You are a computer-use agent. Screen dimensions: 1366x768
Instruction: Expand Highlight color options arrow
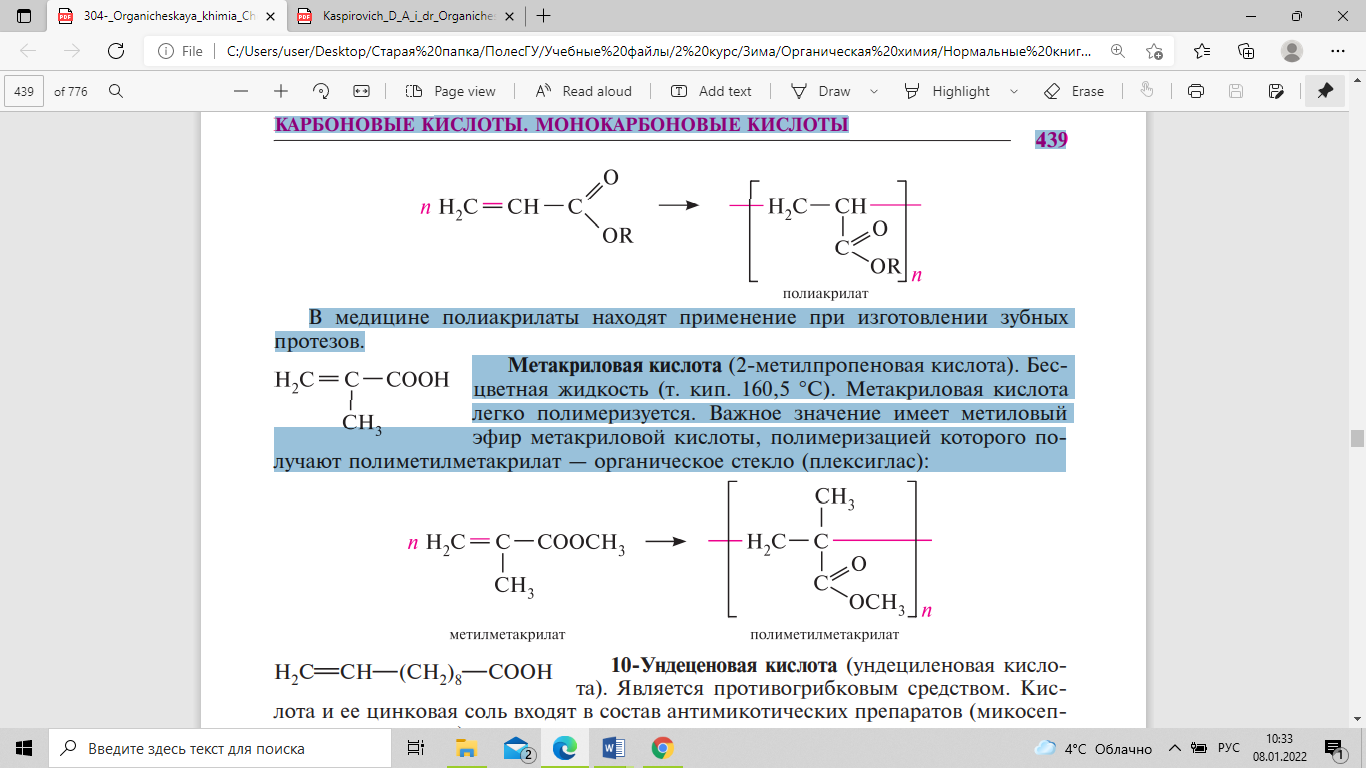[1014, 91]
